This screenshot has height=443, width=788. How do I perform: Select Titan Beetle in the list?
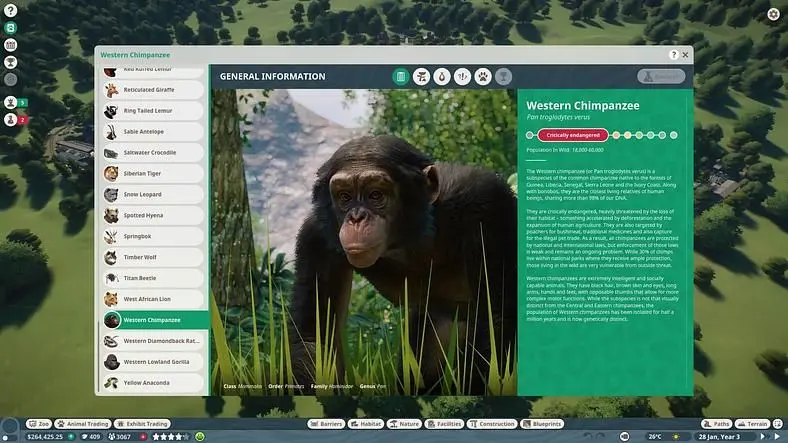(153, 278)
